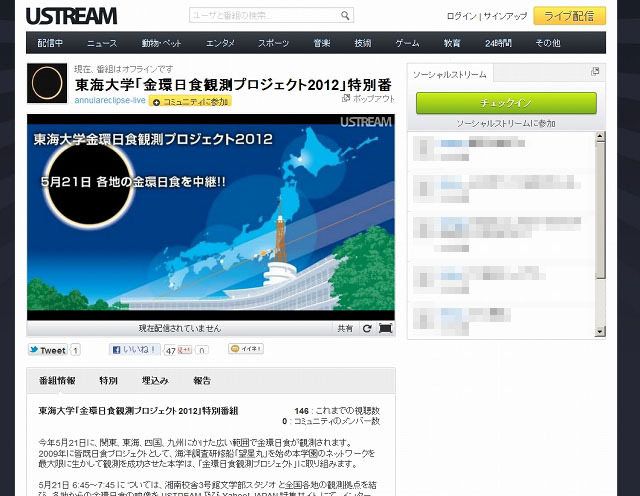640x496 pixels.
Task: Click the Google +1 button
Action: 184,350
